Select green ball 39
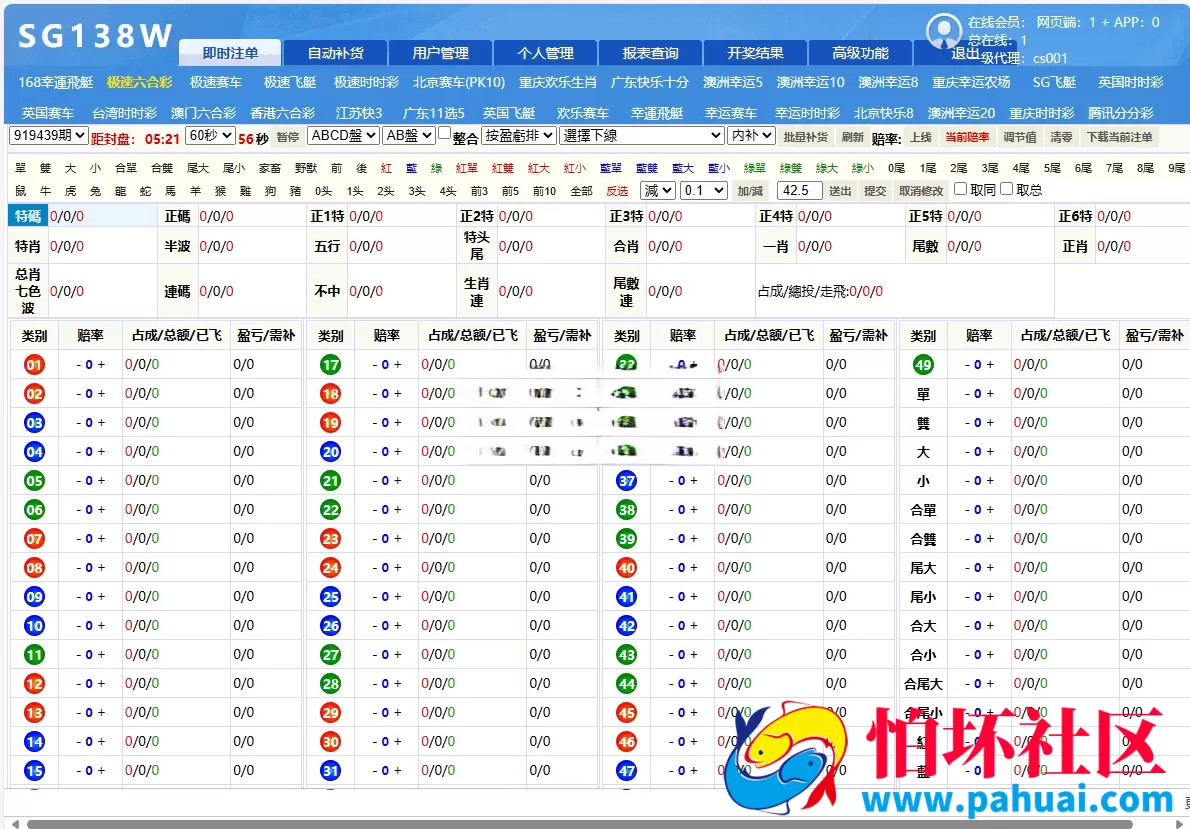The height and width of the screenshot is (829, 1190). click(626, 539)
